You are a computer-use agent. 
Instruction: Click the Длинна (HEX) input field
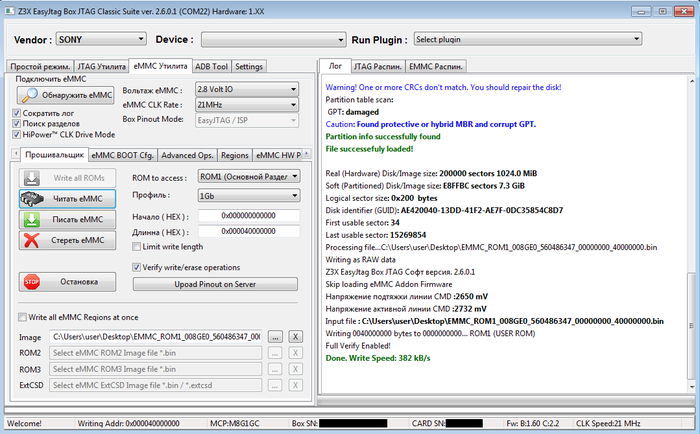pos(248,232)
